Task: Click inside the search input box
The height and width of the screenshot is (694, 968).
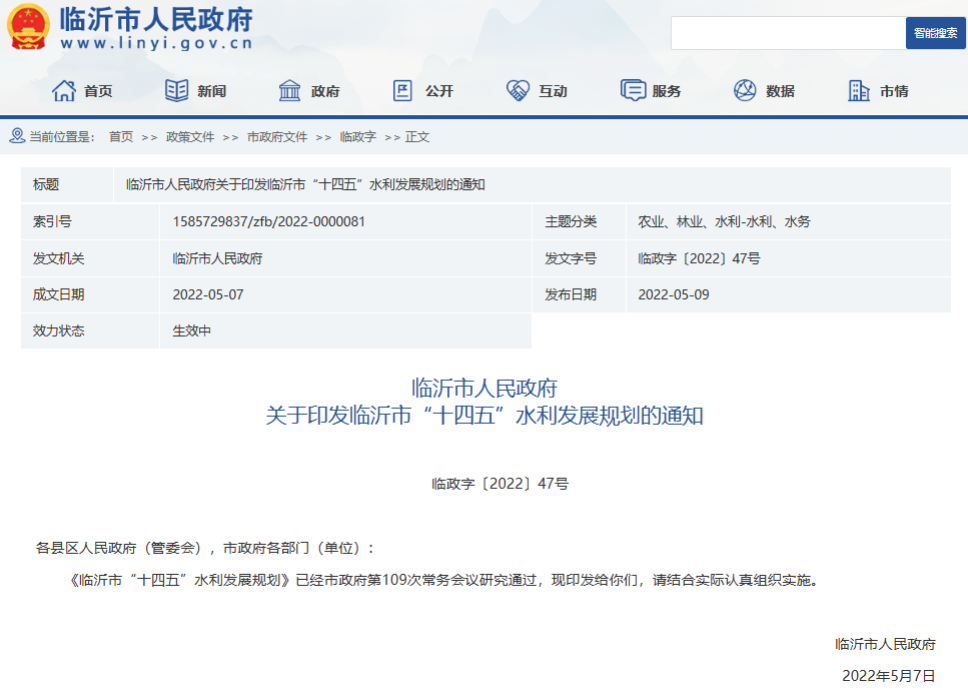Action: (788, 33)
